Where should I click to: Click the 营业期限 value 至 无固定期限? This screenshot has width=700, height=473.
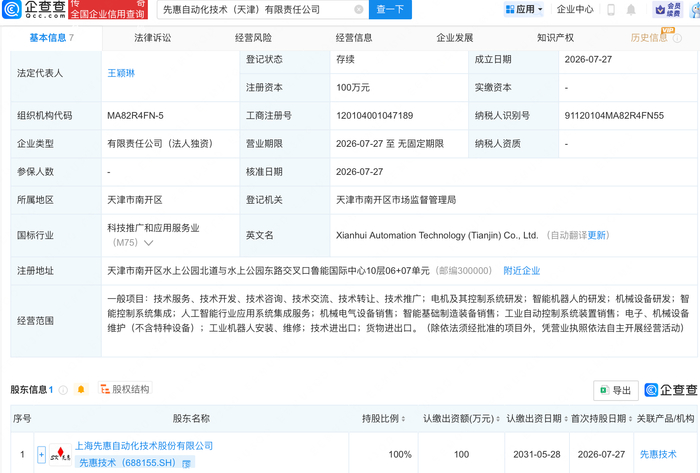coord(390,144)
